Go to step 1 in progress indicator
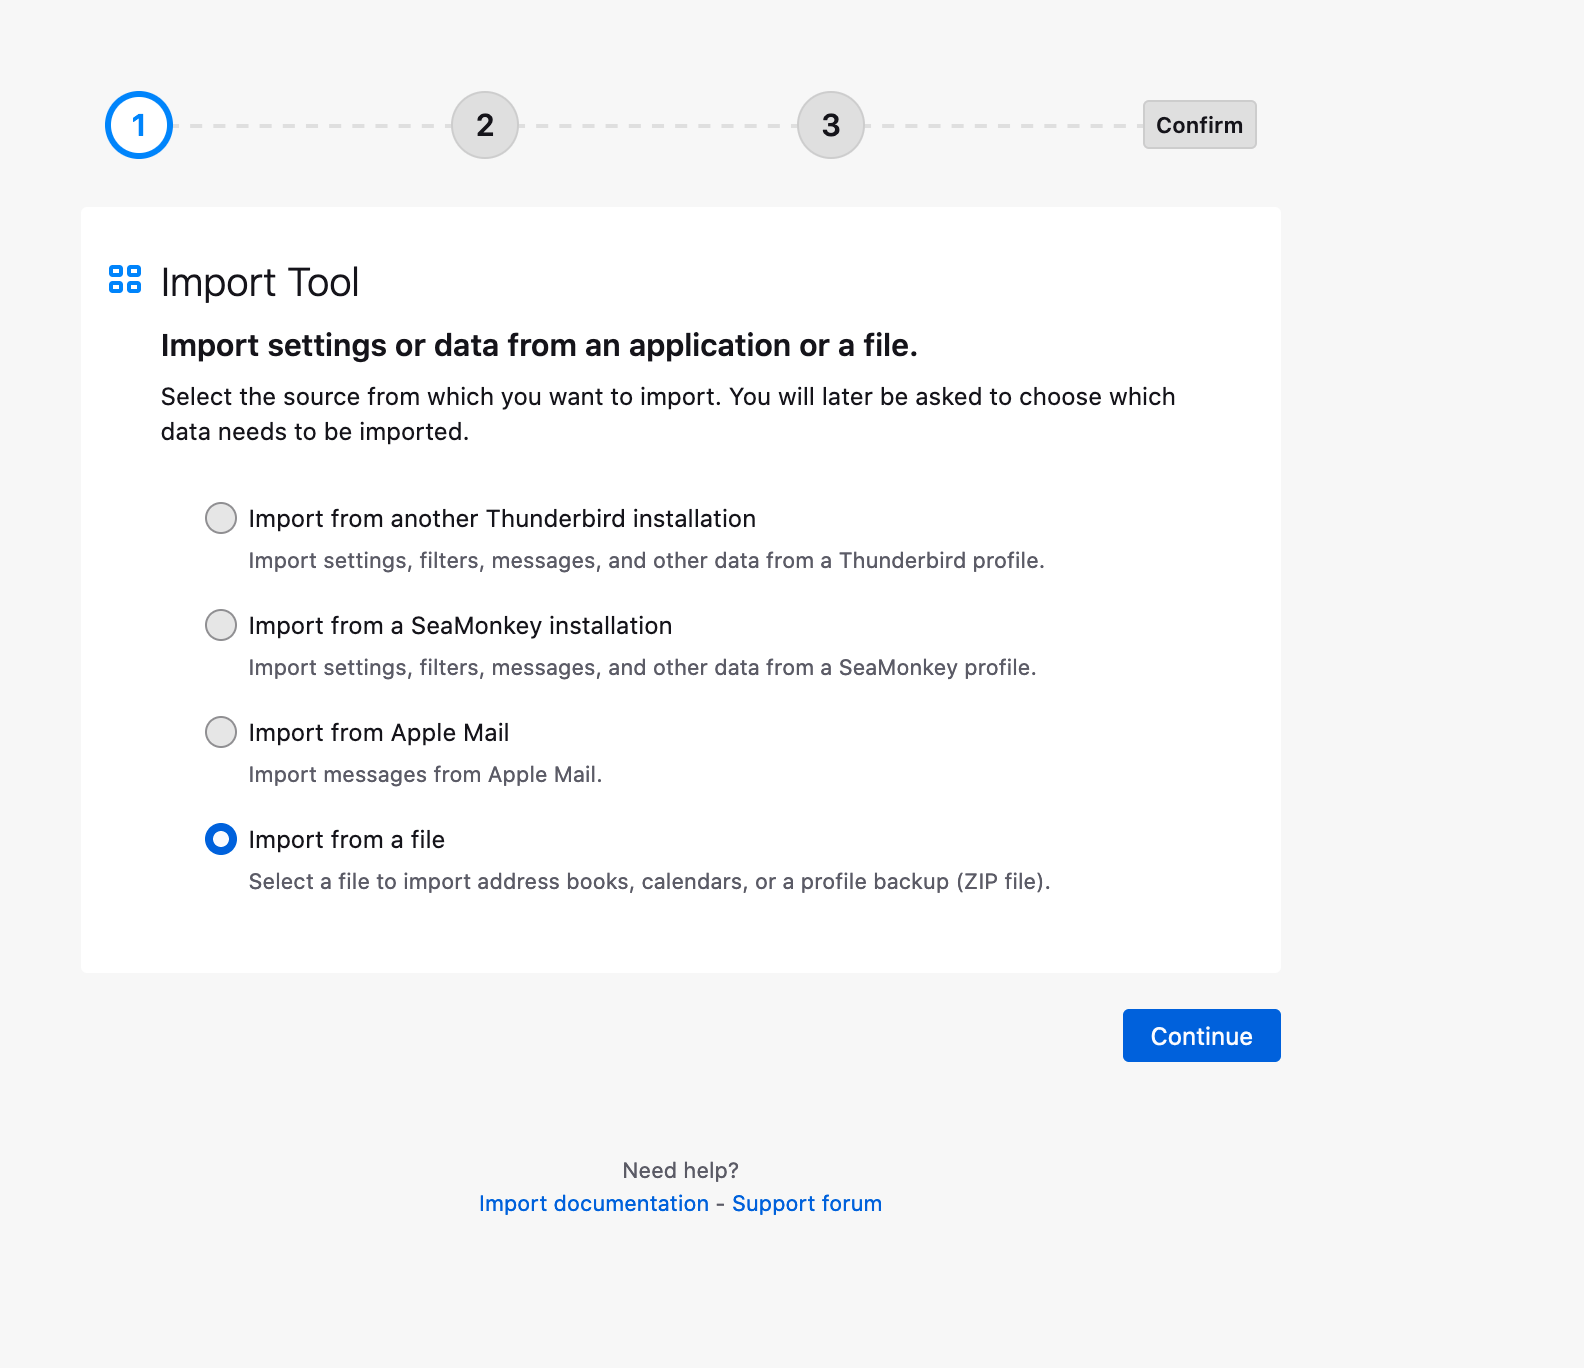1584x1368 pixels. (139, 125)
